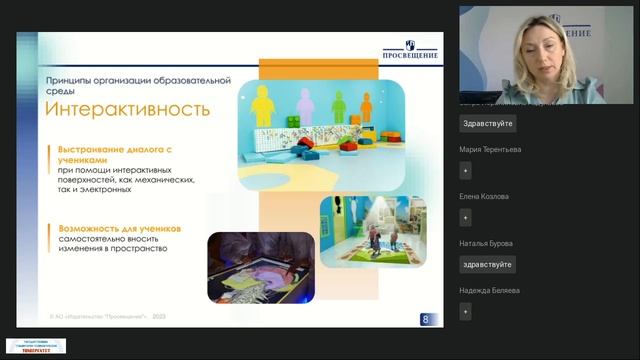Click the '+' message under Мария Терентьева

pos(465,171)
